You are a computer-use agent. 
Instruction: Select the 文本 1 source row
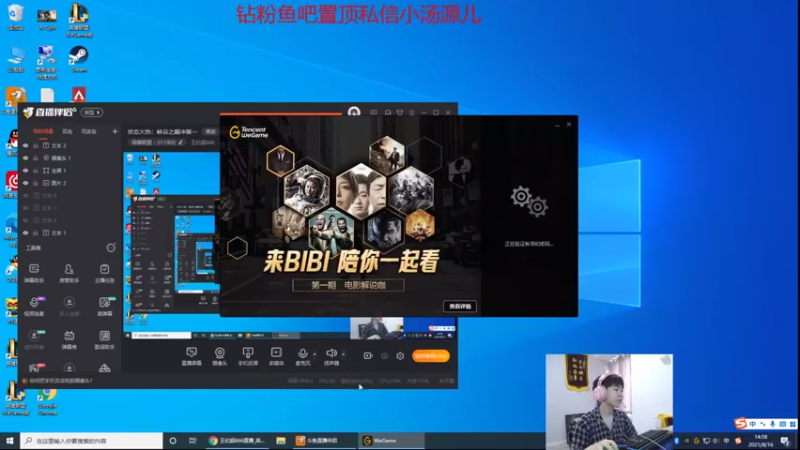70,233
